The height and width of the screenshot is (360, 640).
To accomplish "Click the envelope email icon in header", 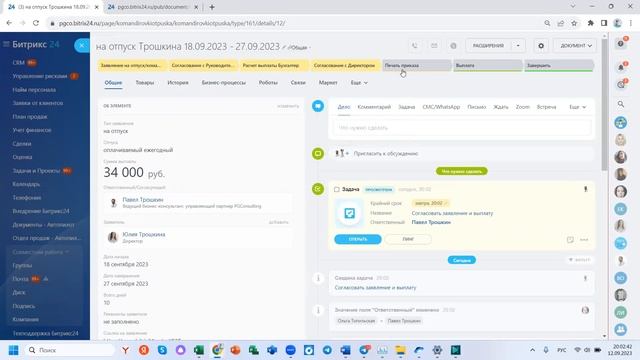I will pyautogui.click(x=434, y=46).
